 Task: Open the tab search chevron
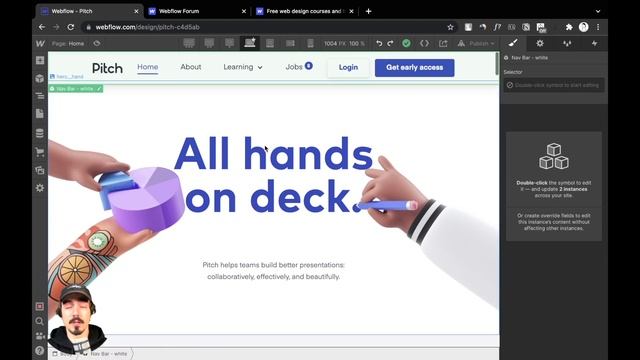598,11
